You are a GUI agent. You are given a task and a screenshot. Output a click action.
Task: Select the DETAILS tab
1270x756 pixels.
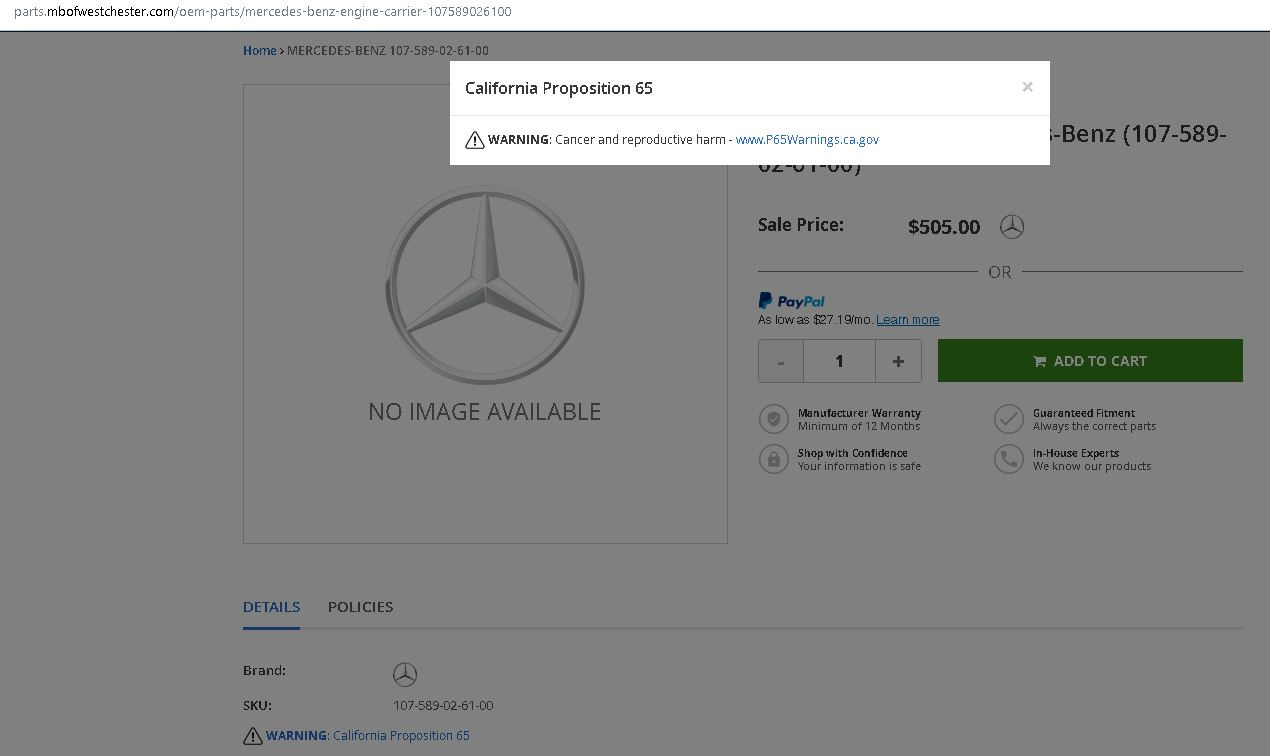tap(271, 607)
